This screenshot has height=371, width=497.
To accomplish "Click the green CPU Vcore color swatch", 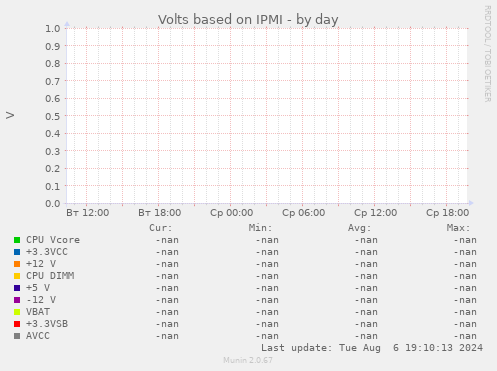I will click(17, 240).
